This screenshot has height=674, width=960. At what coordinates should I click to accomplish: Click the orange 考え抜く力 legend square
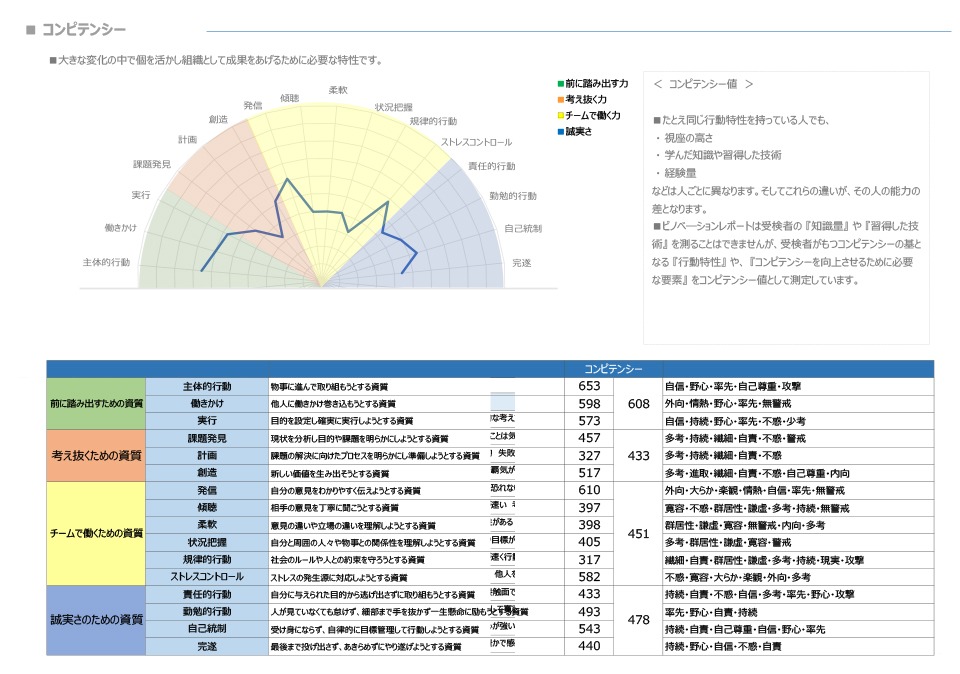560,100
